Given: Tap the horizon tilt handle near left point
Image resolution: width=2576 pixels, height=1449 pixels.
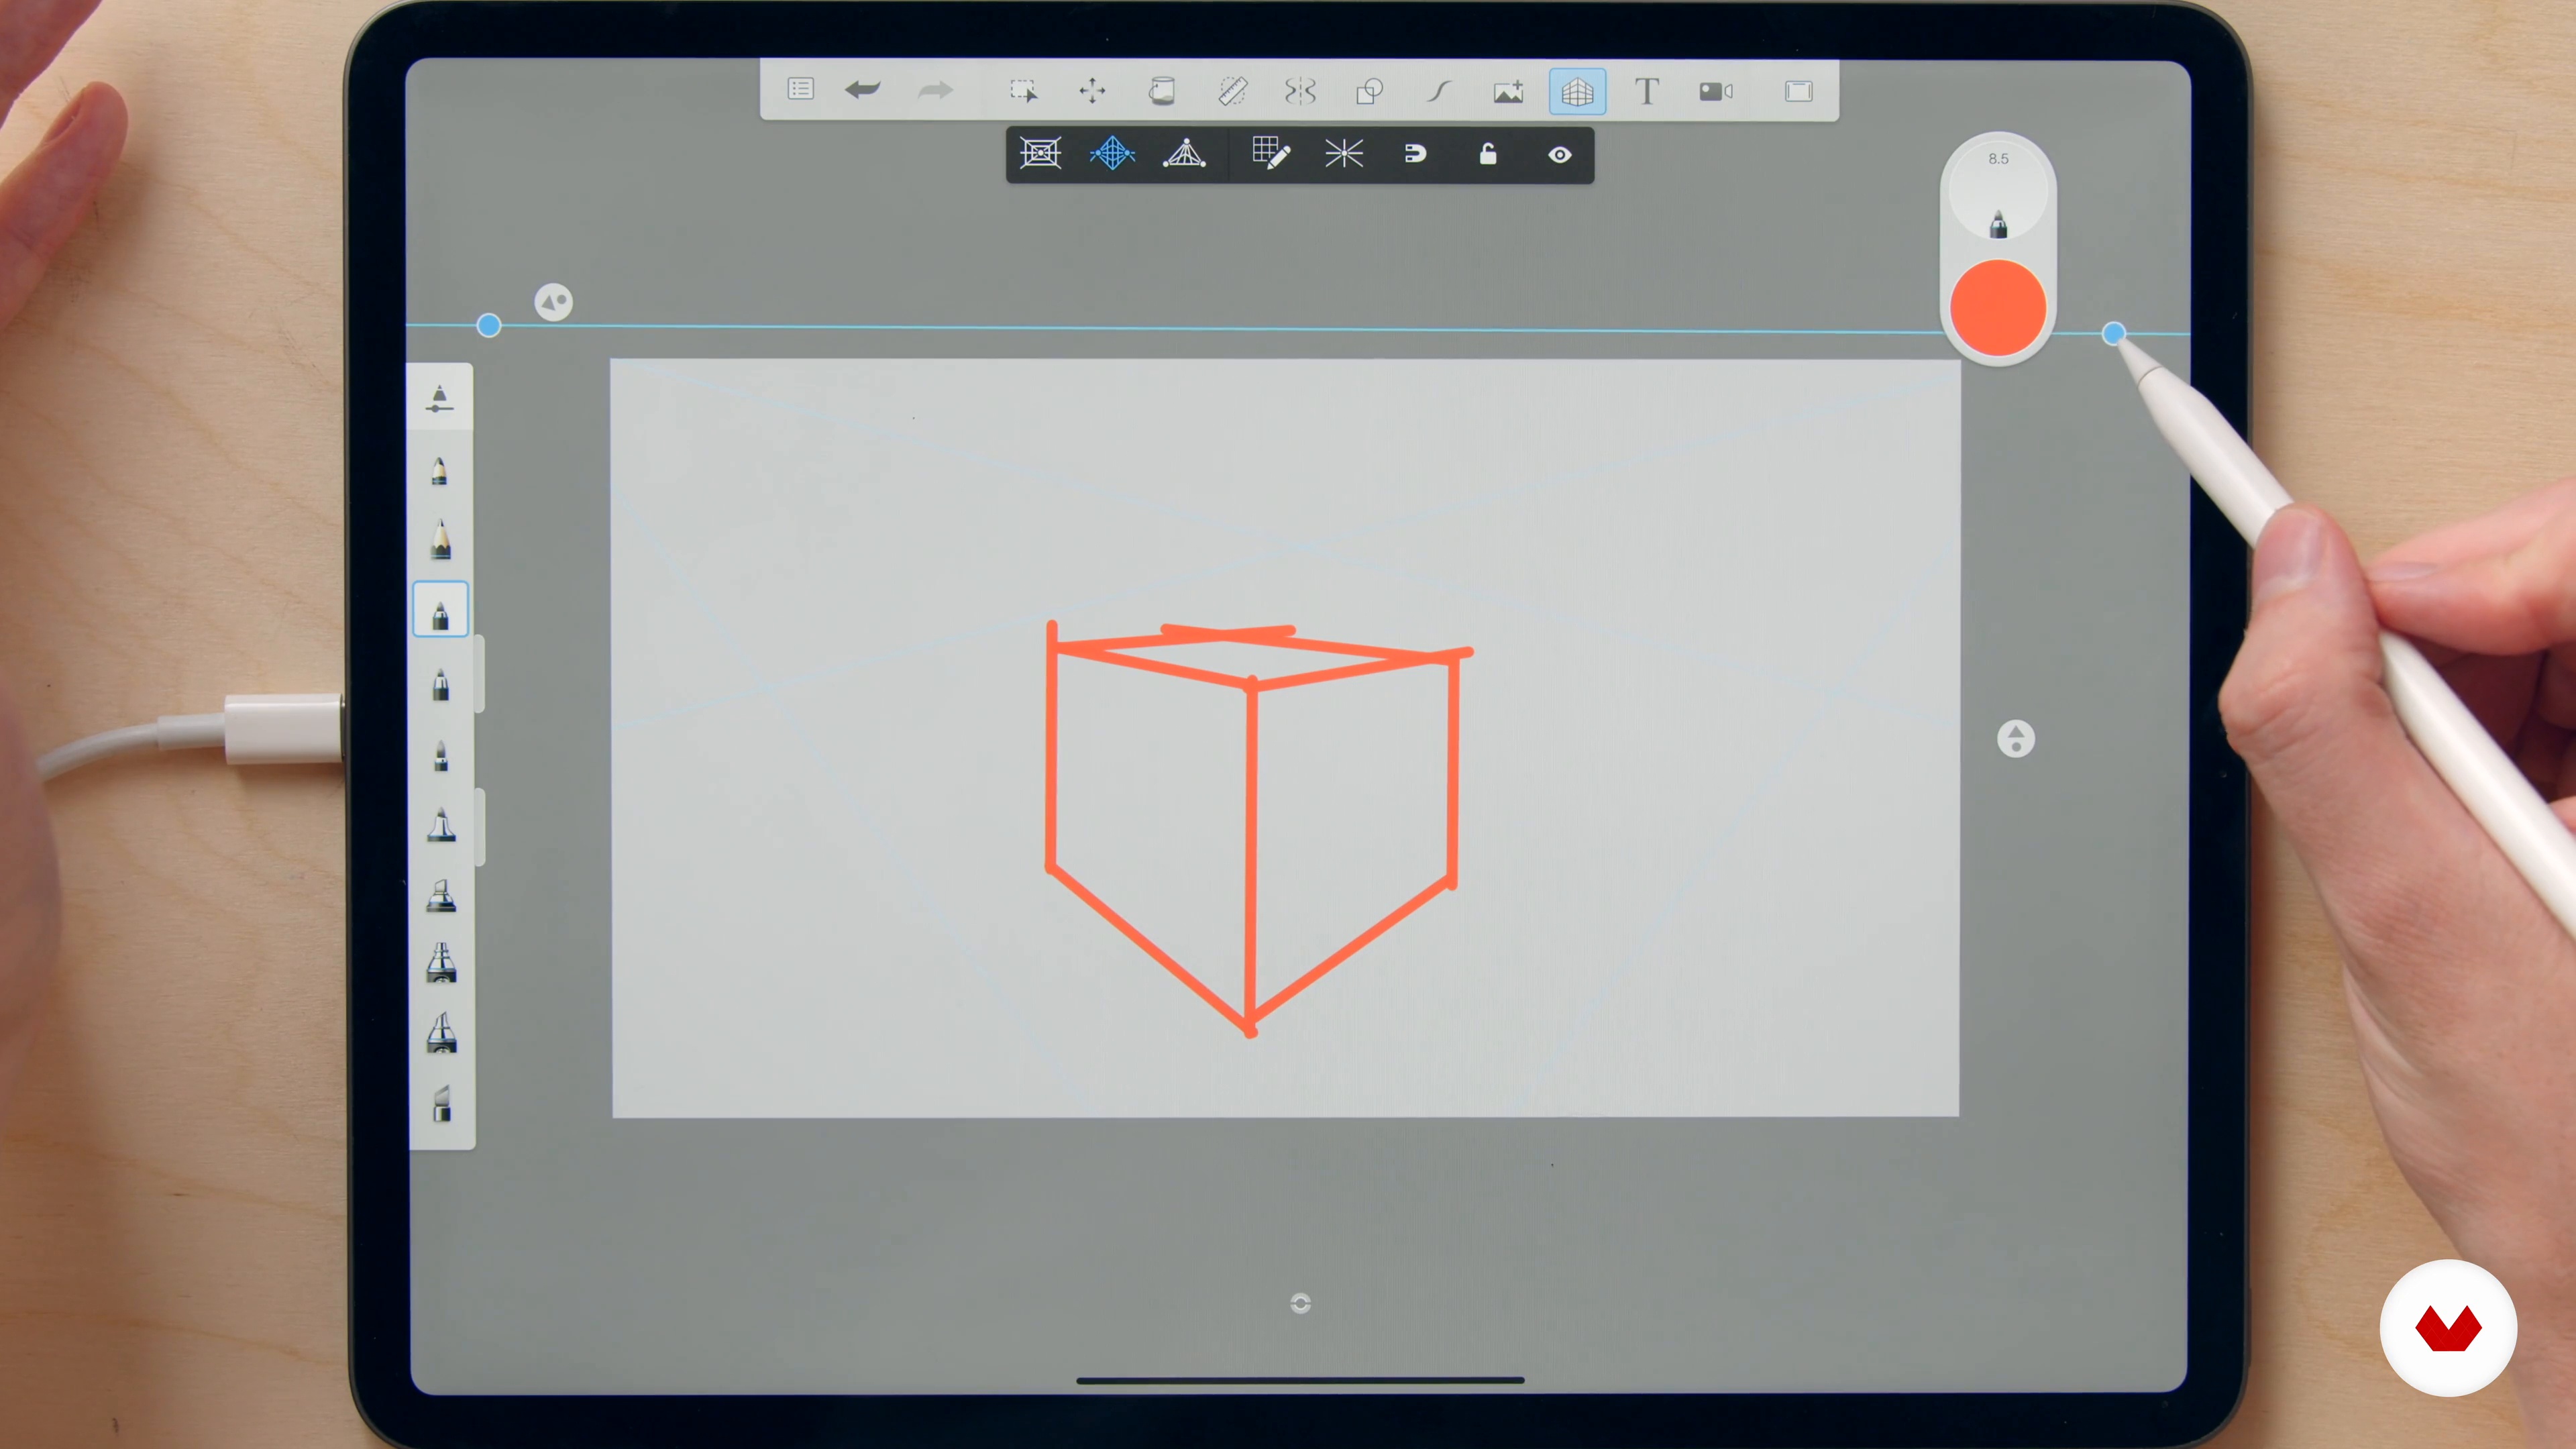Looking at the screenshot, I should (x=553, y=301).
